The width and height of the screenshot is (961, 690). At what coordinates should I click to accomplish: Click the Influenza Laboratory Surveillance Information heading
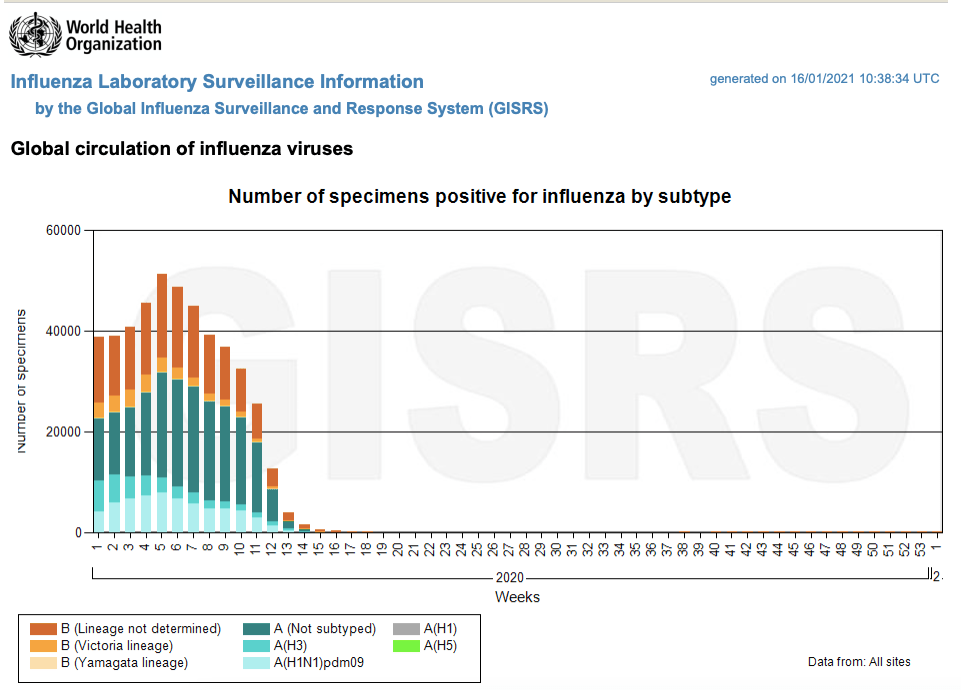[217, 82]
